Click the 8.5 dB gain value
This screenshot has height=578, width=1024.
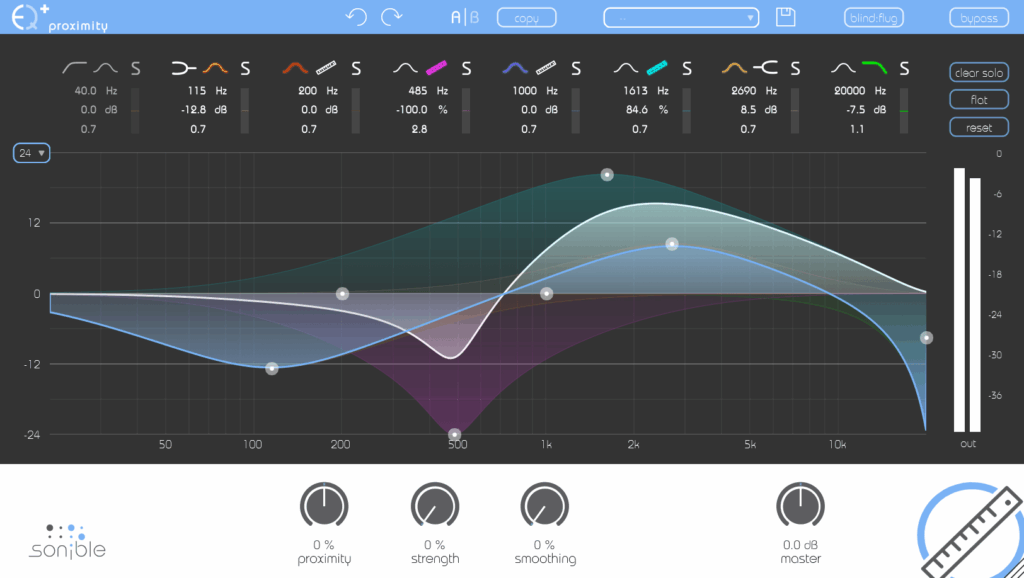coord(748,109)
